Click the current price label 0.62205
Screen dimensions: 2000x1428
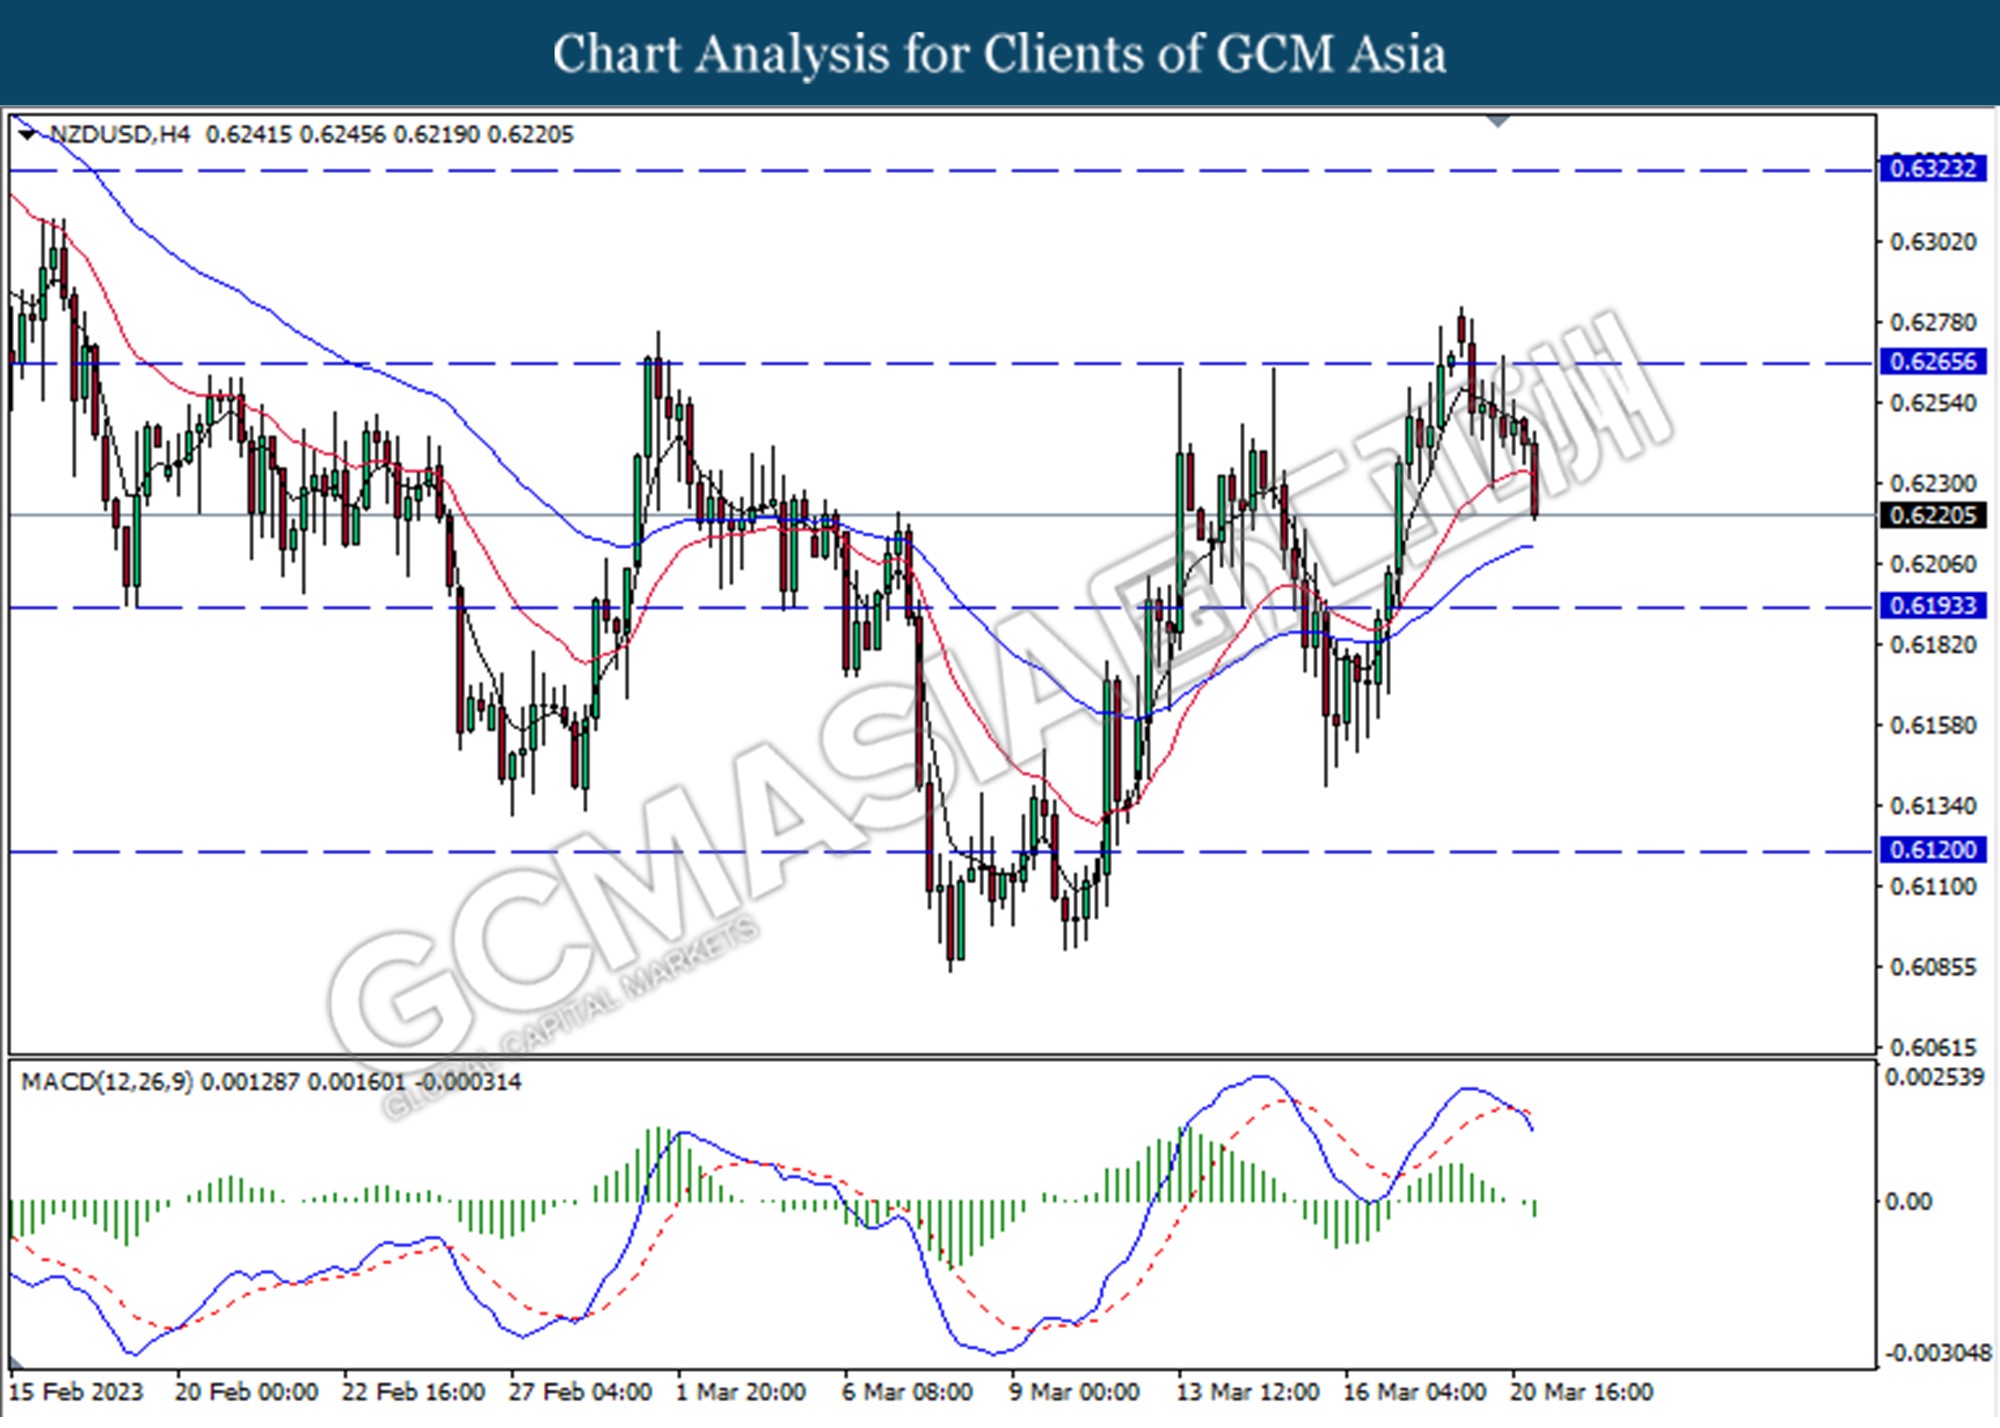(x=1934, y=515)
